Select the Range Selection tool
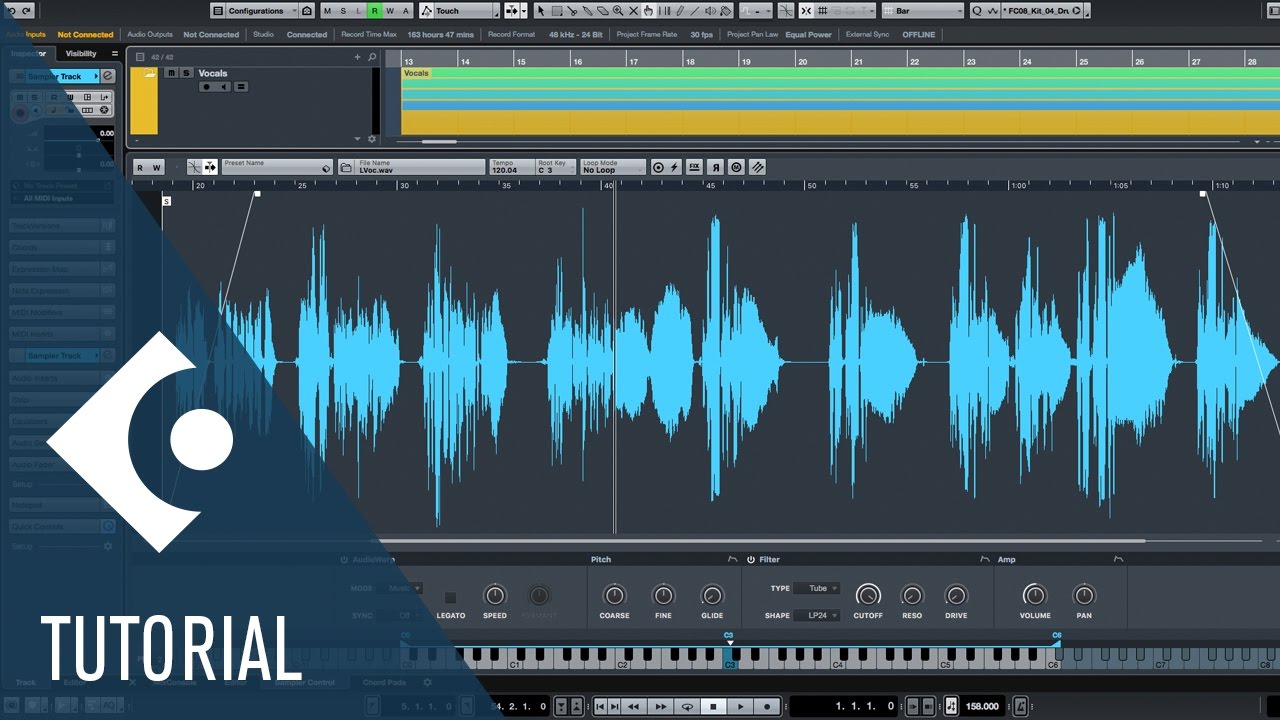Image resolution: width=1280 pixels, height=720 pixels. (x=557, y=11)
